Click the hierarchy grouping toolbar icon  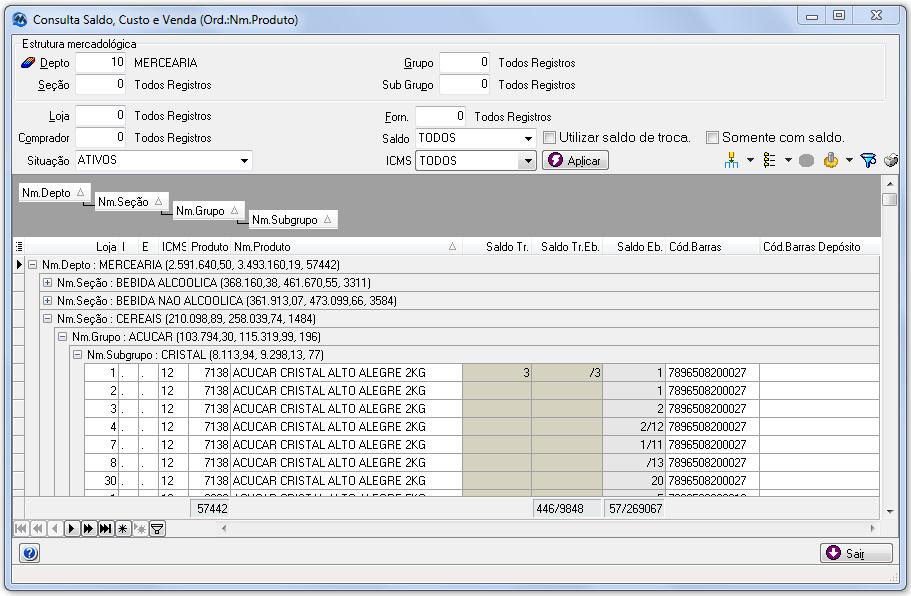click(x=731, y=160)
